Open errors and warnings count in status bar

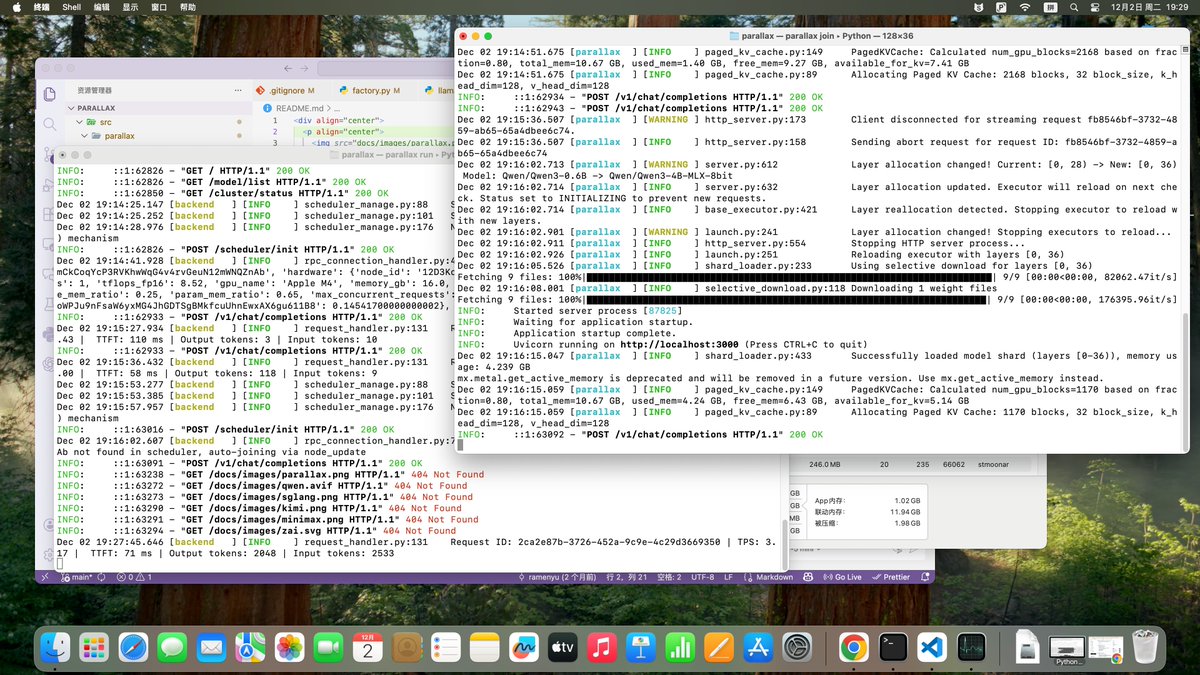tap(134, 577)
